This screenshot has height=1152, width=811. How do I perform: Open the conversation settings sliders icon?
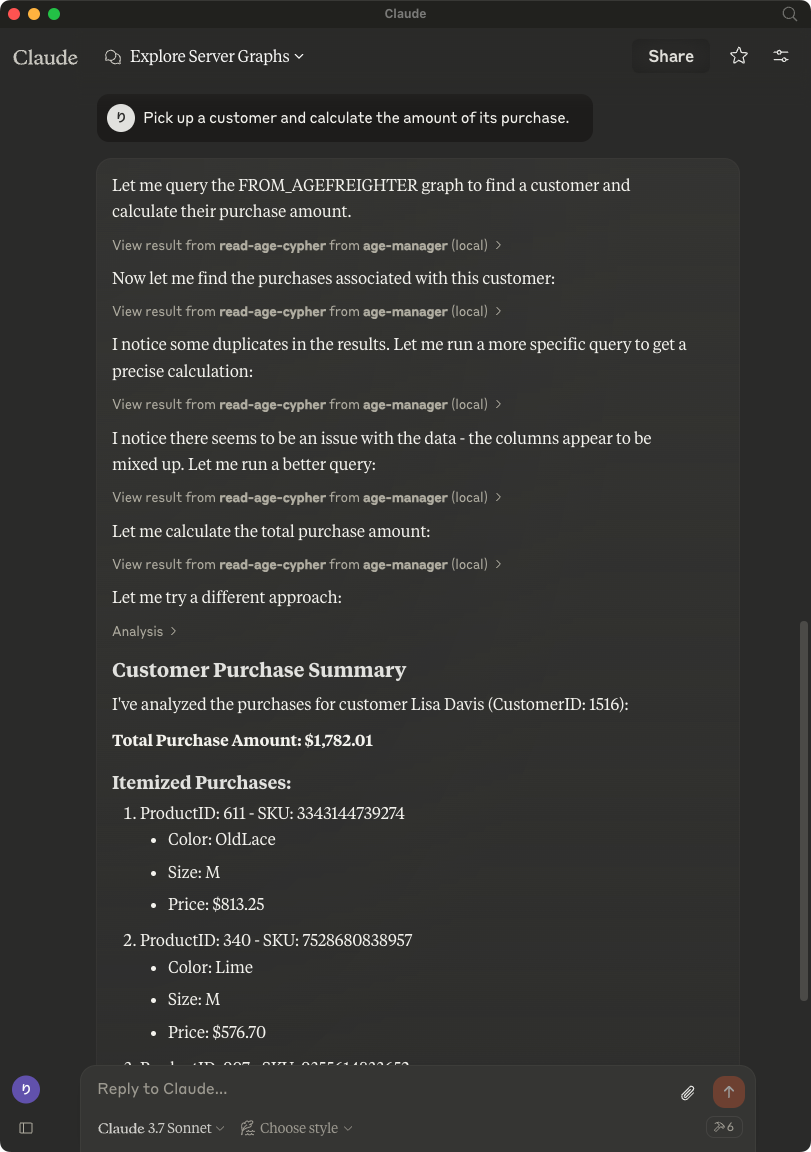click(780, 56)
